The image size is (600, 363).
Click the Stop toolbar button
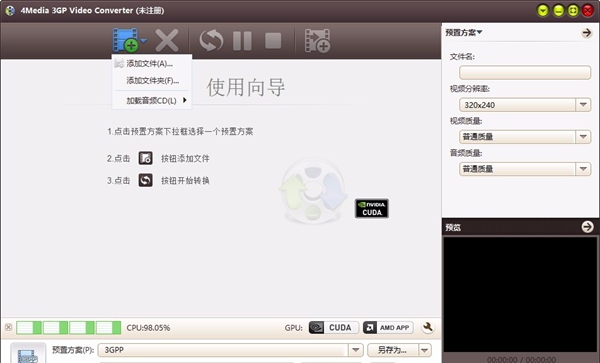[273, 41]
